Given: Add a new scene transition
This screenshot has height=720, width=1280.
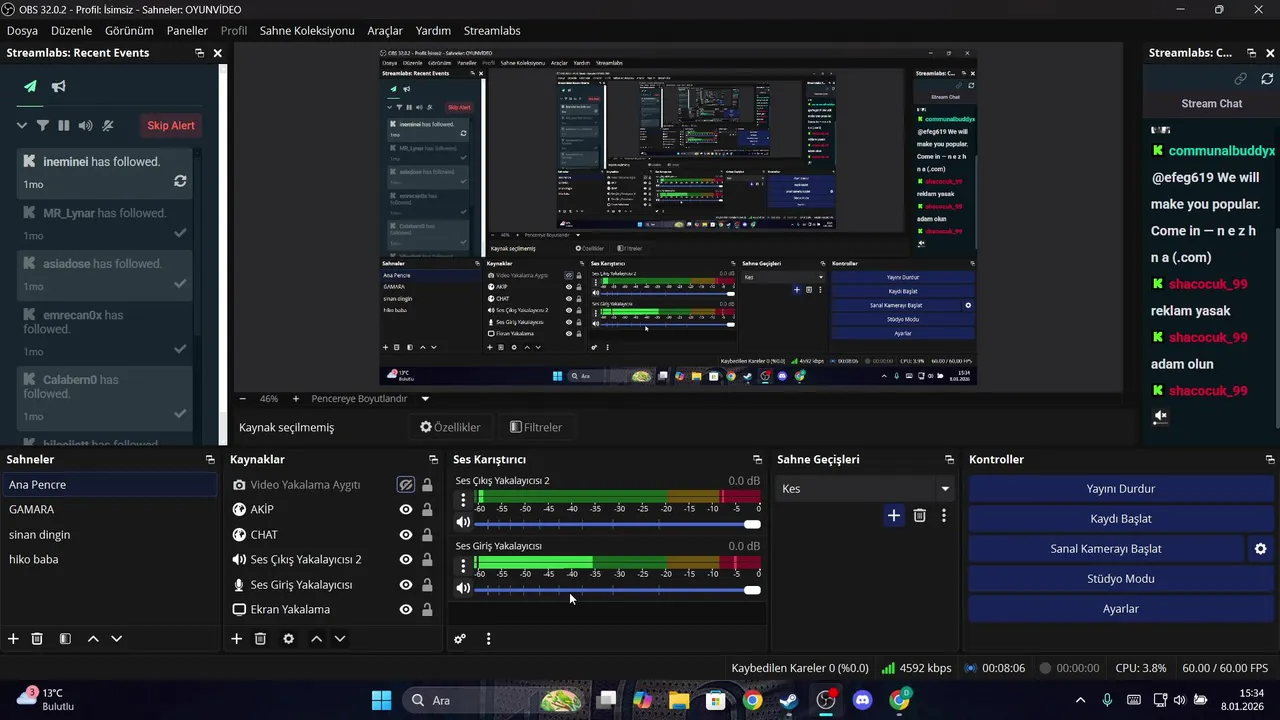Looking at the screenshot, I should 894,515.
